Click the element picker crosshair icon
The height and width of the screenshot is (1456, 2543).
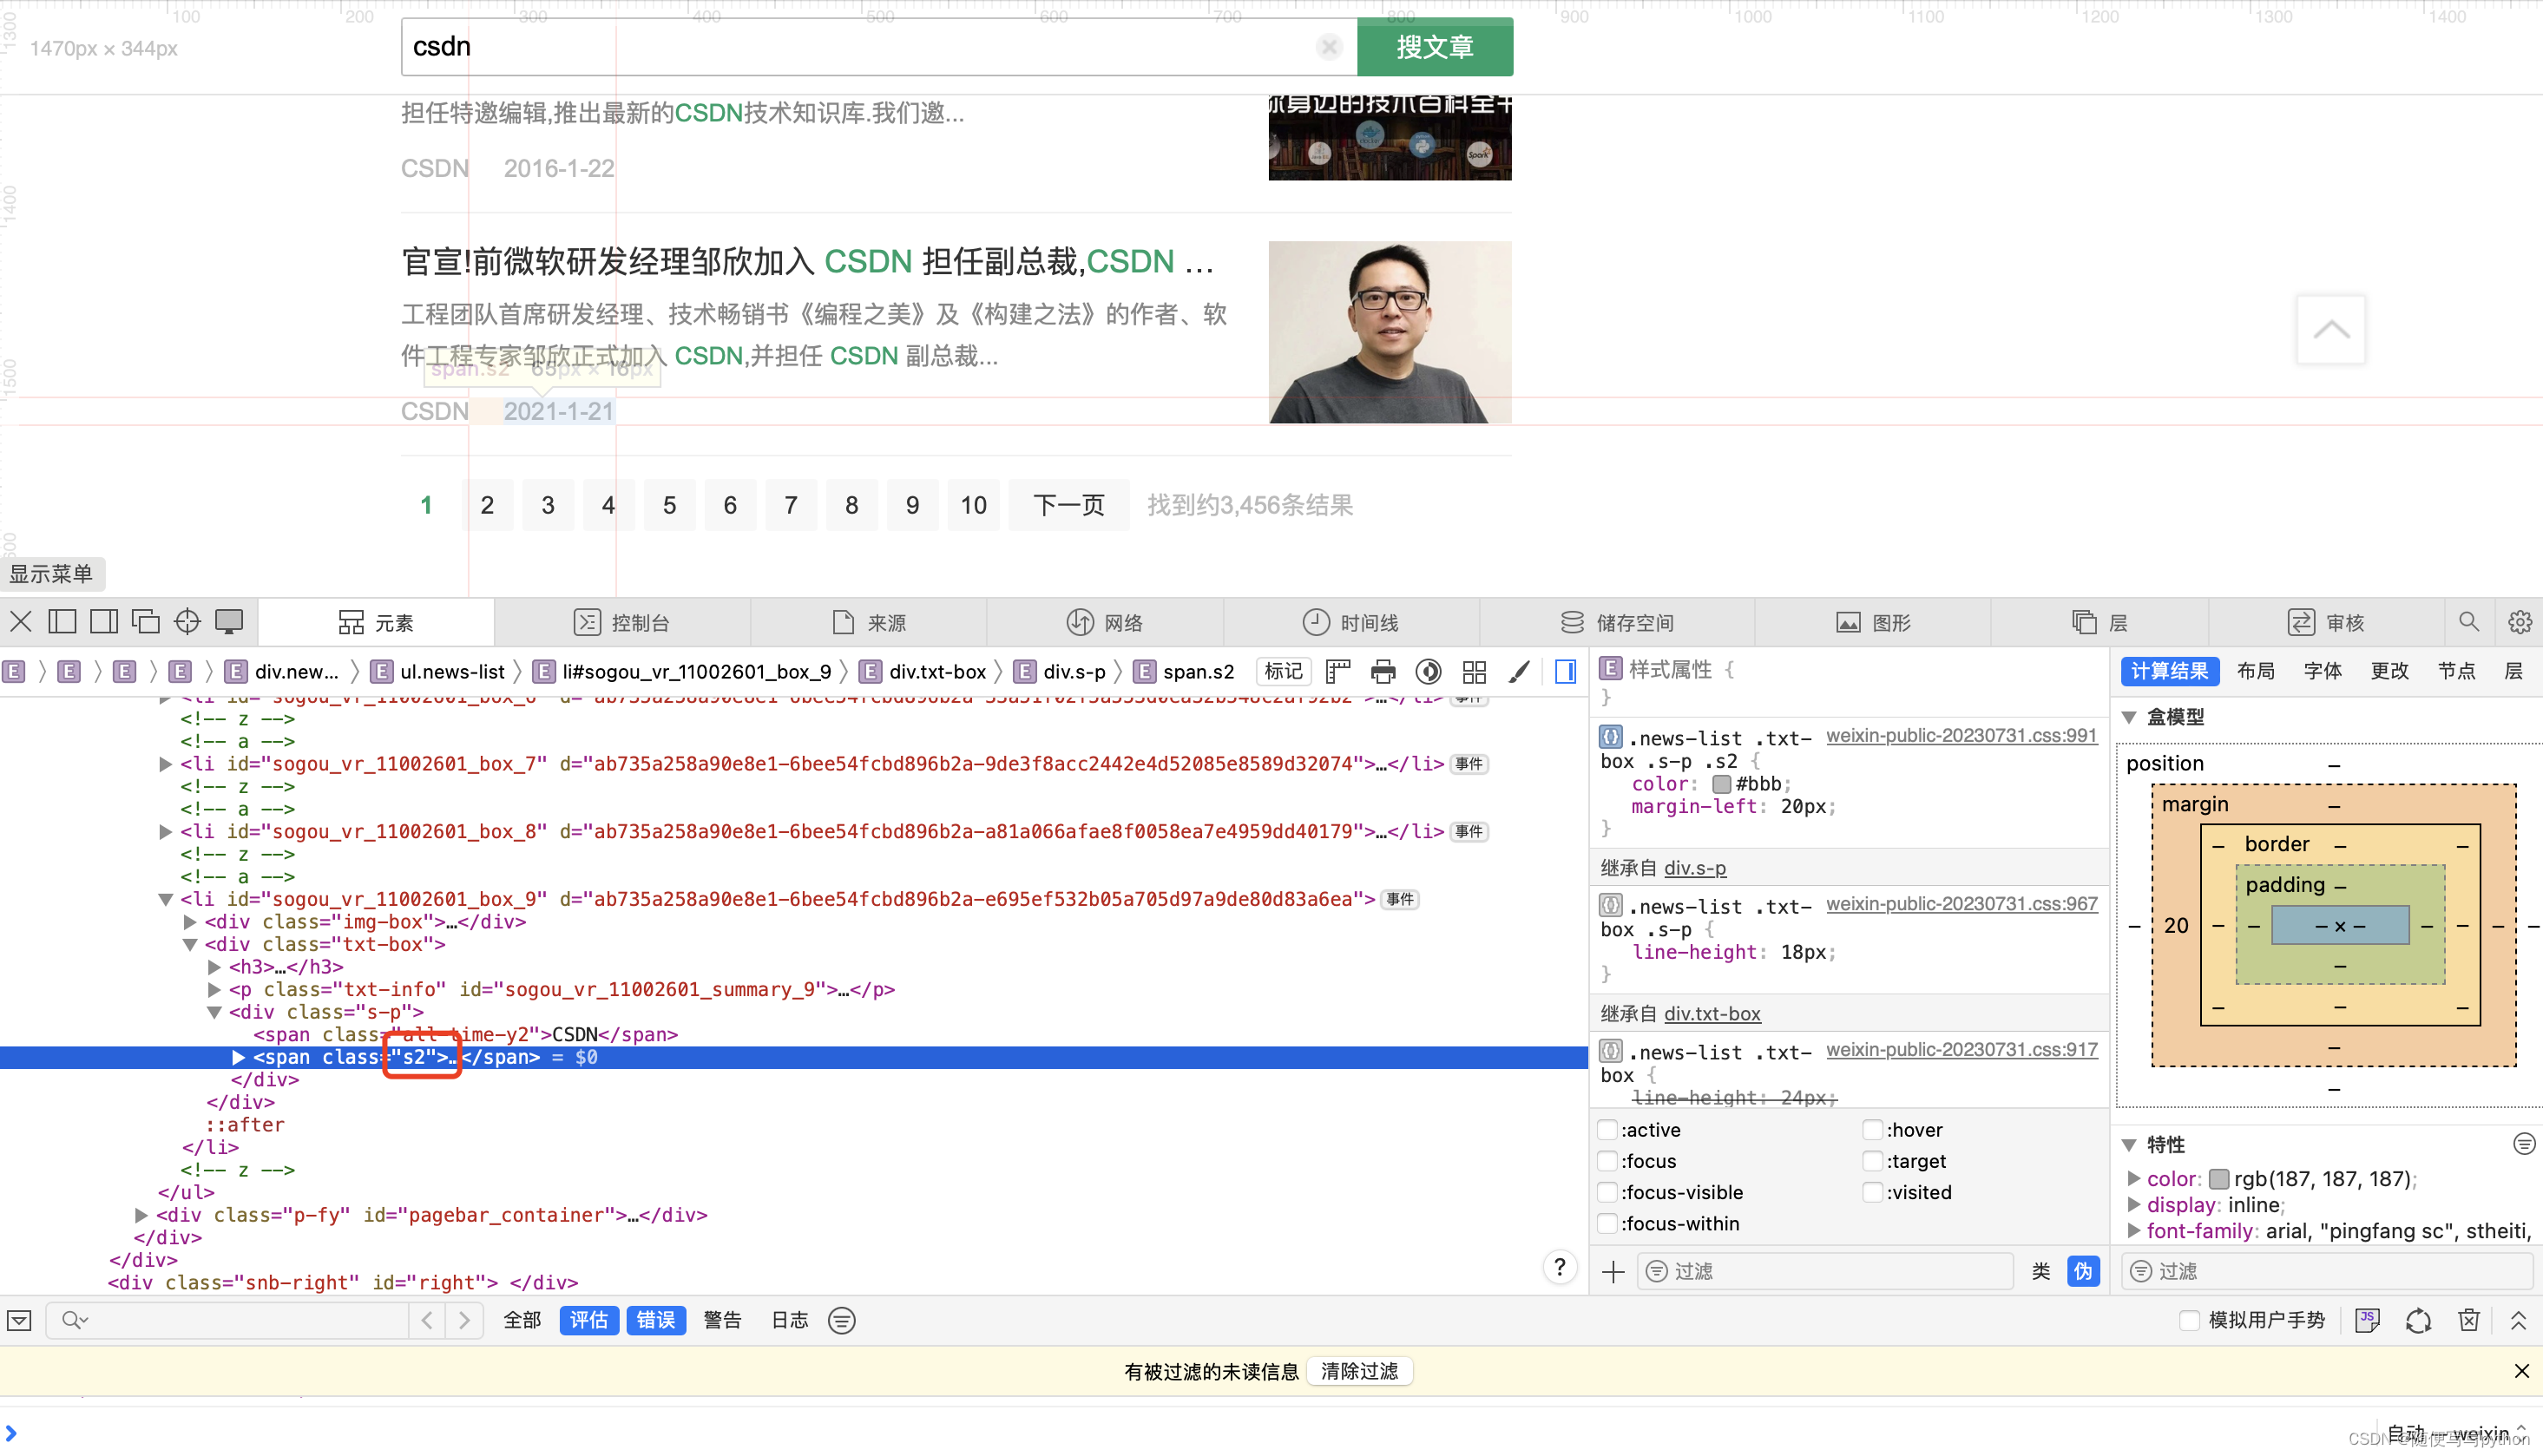[x=187, y=622]
